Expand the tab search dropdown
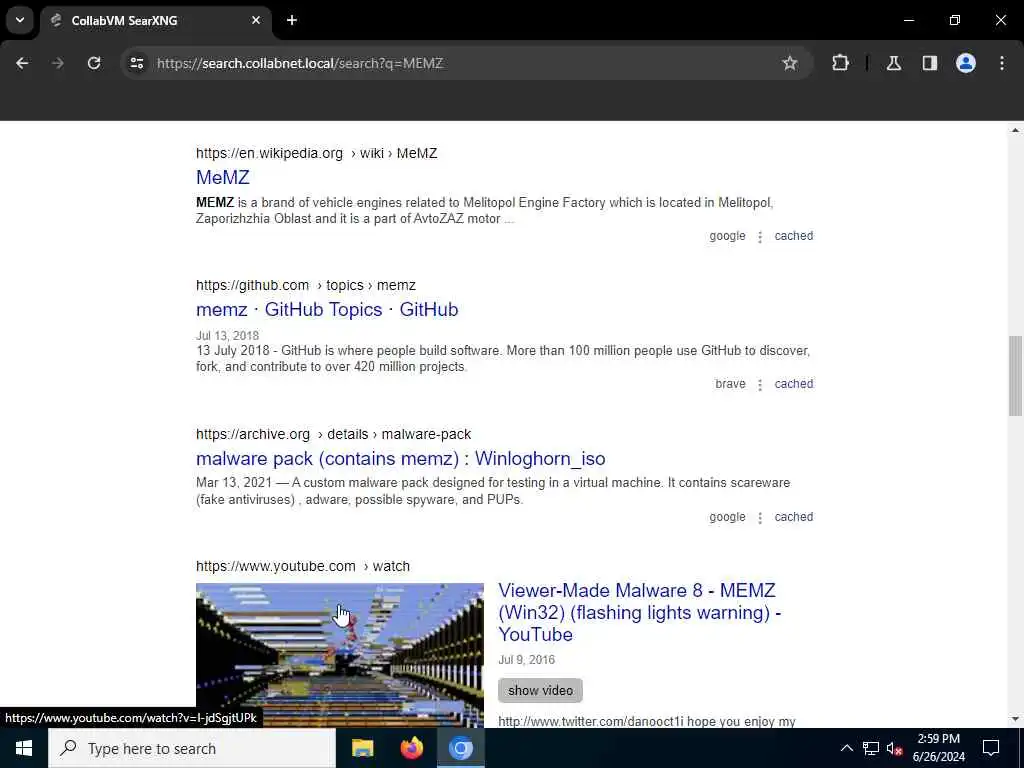 (20, 20)
